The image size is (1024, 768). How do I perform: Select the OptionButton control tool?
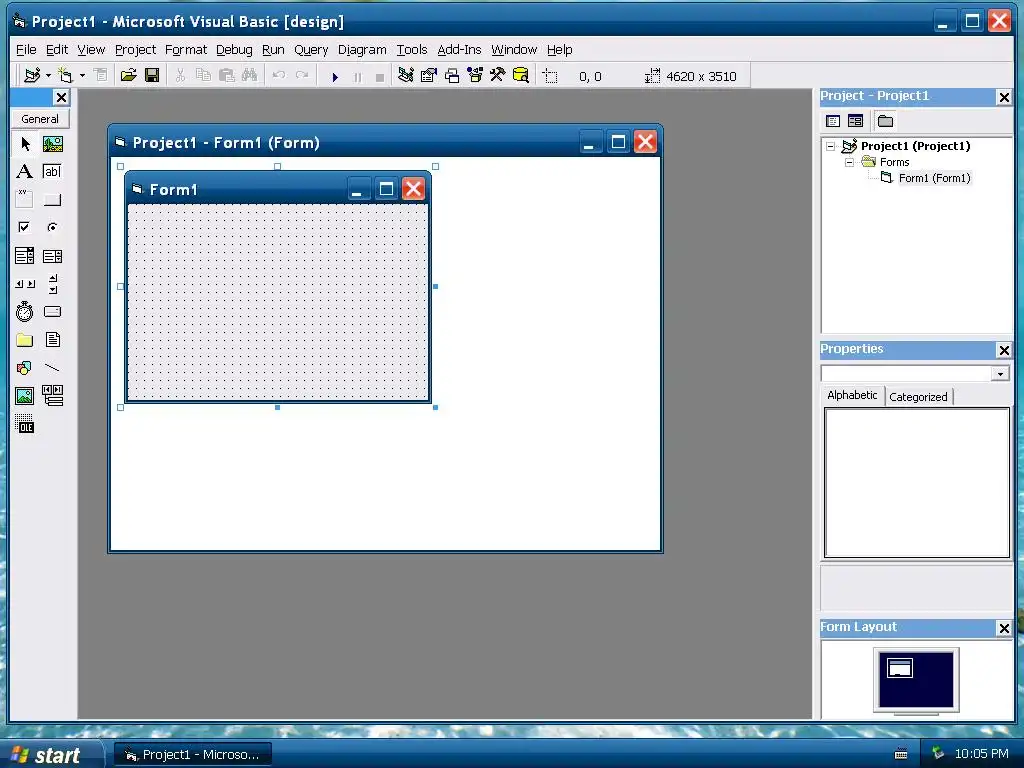click(53, 227)
